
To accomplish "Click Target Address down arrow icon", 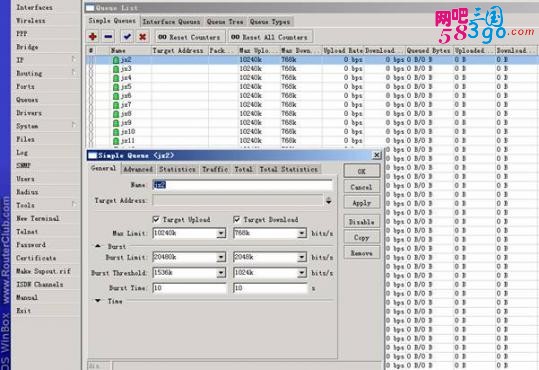I will click(329, 201).
